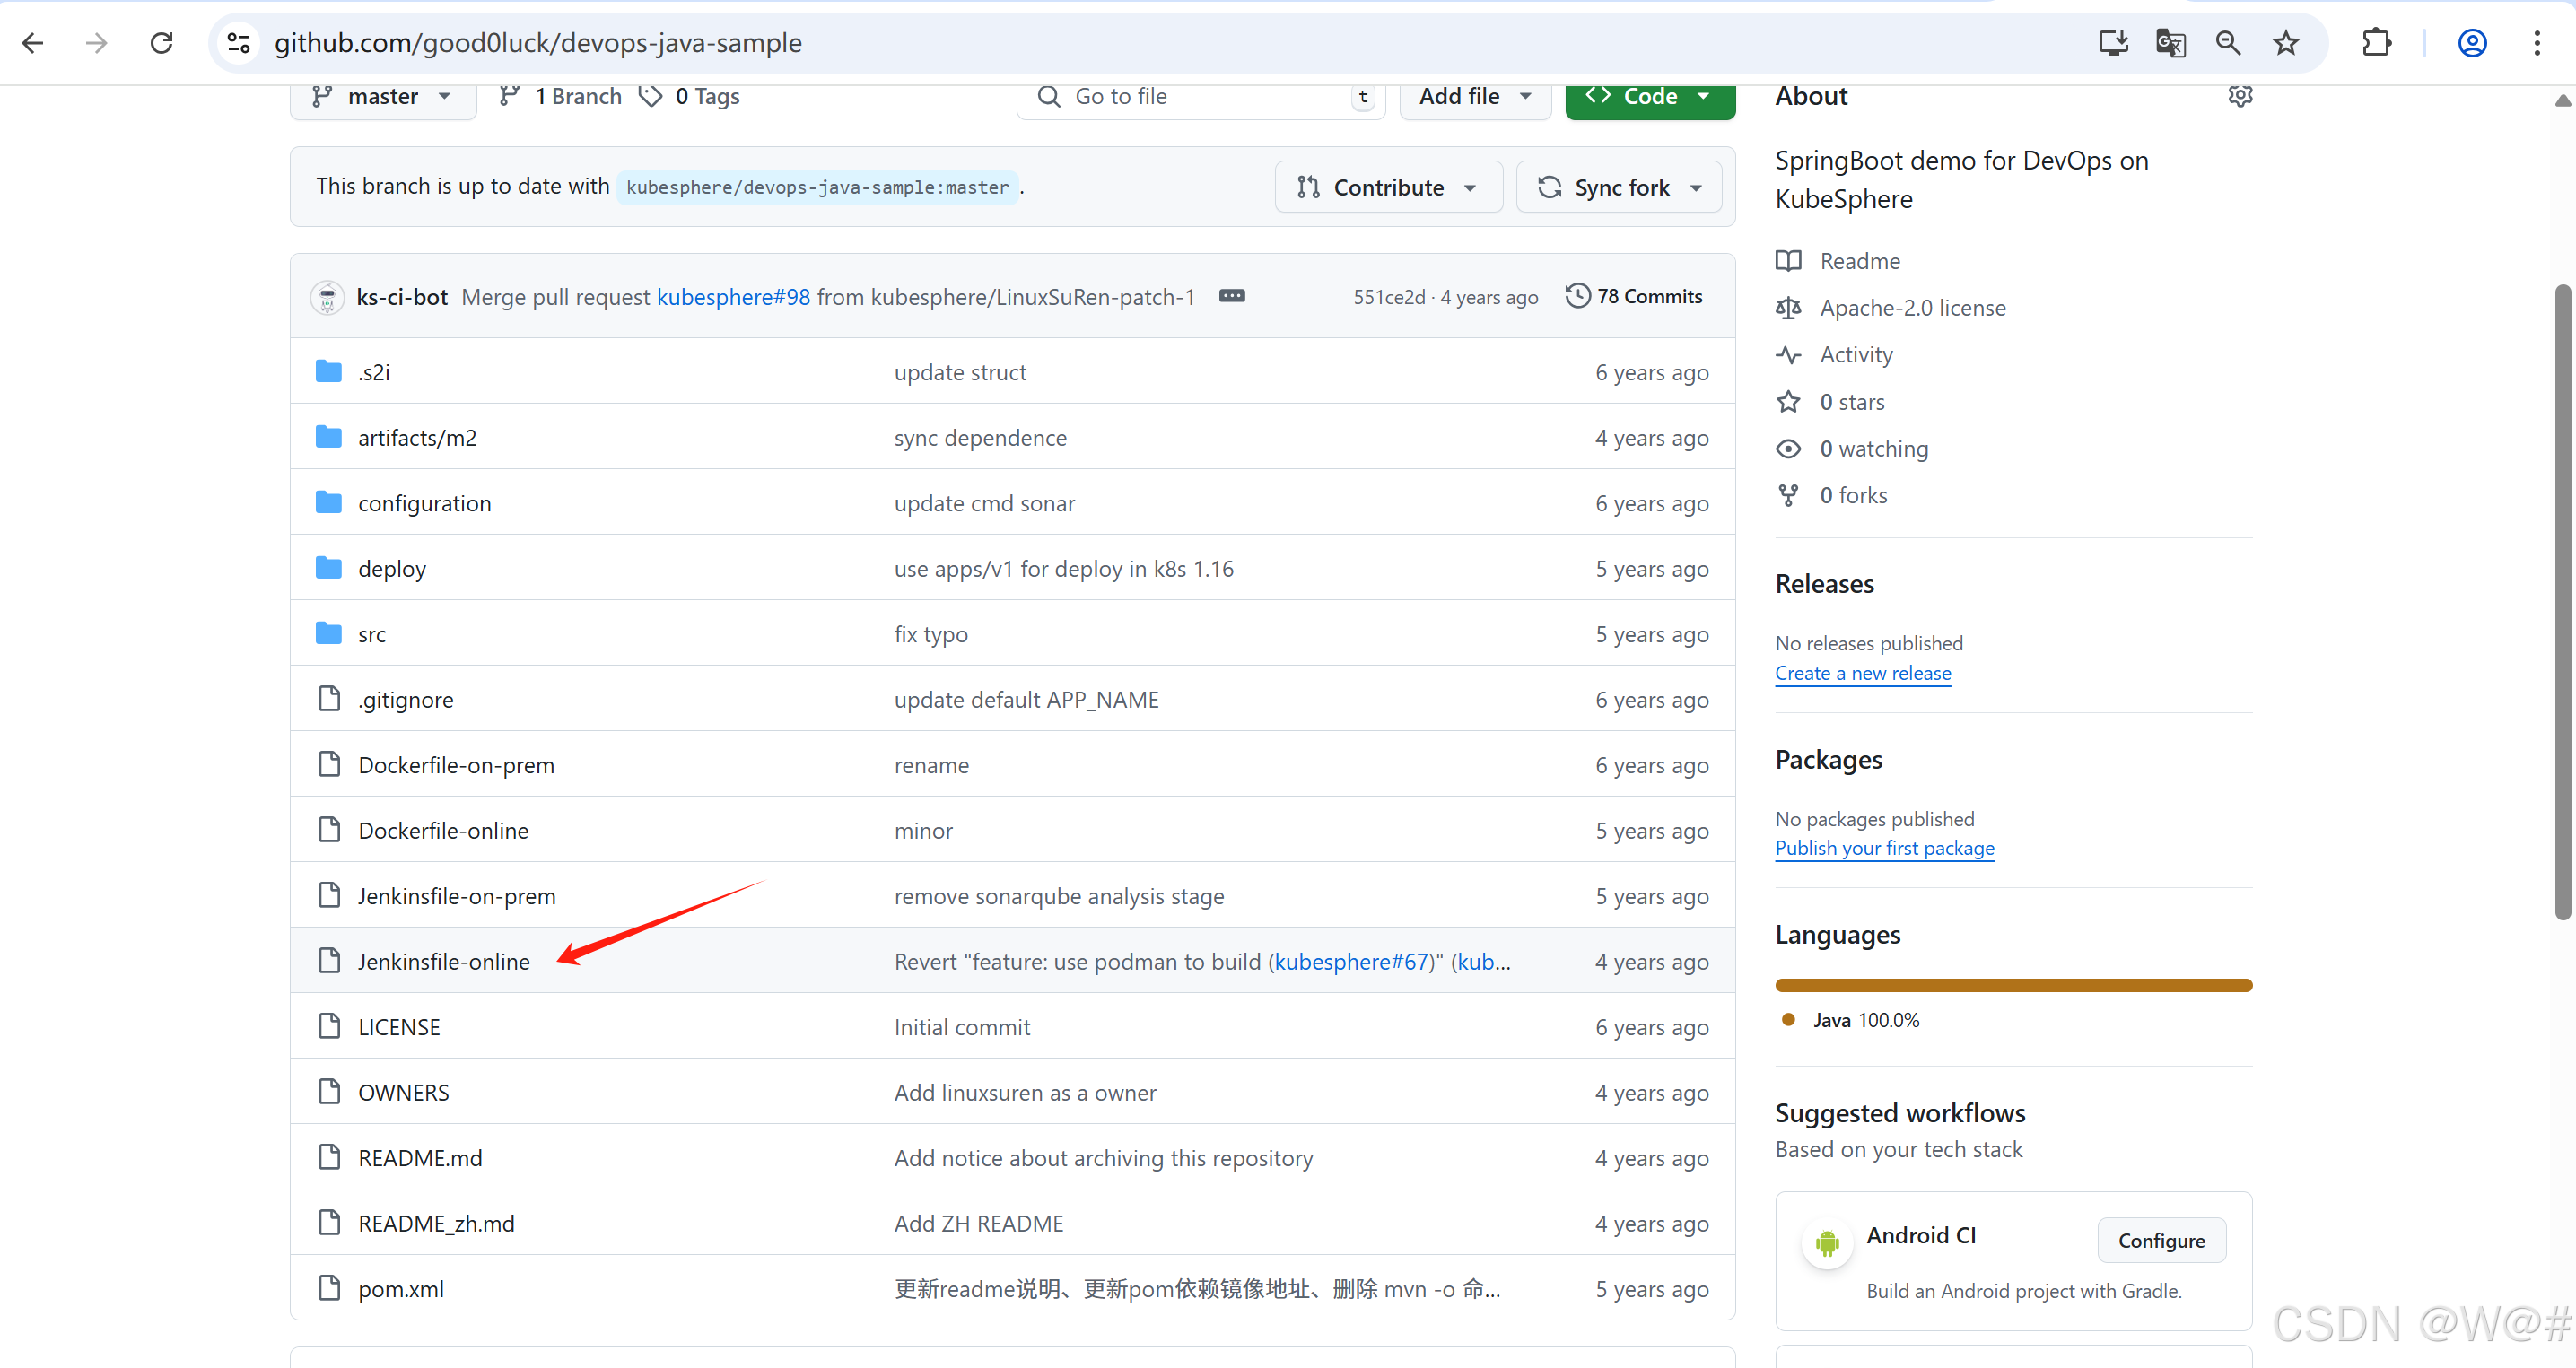Open the browser extensions puzzle icon
The height and width of the screenshot is (1368, 2576).
pyautogui.click(x=2376, y=43)
